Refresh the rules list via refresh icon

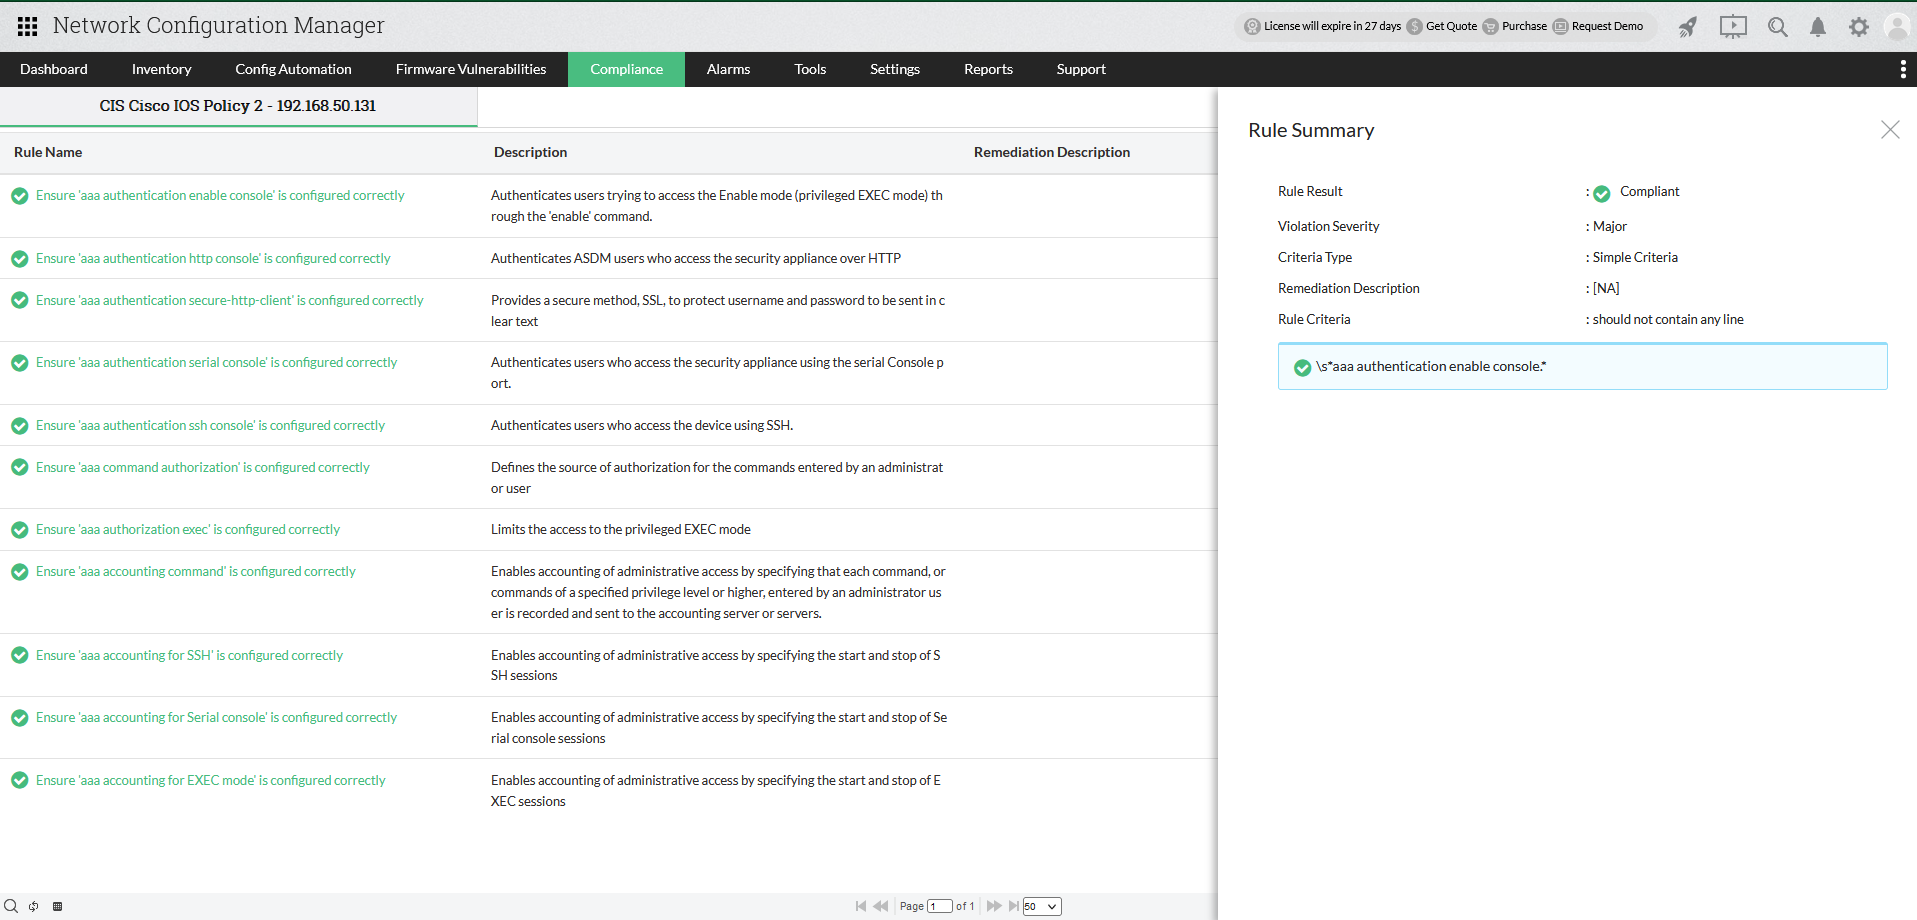click(x=33, y=906)
